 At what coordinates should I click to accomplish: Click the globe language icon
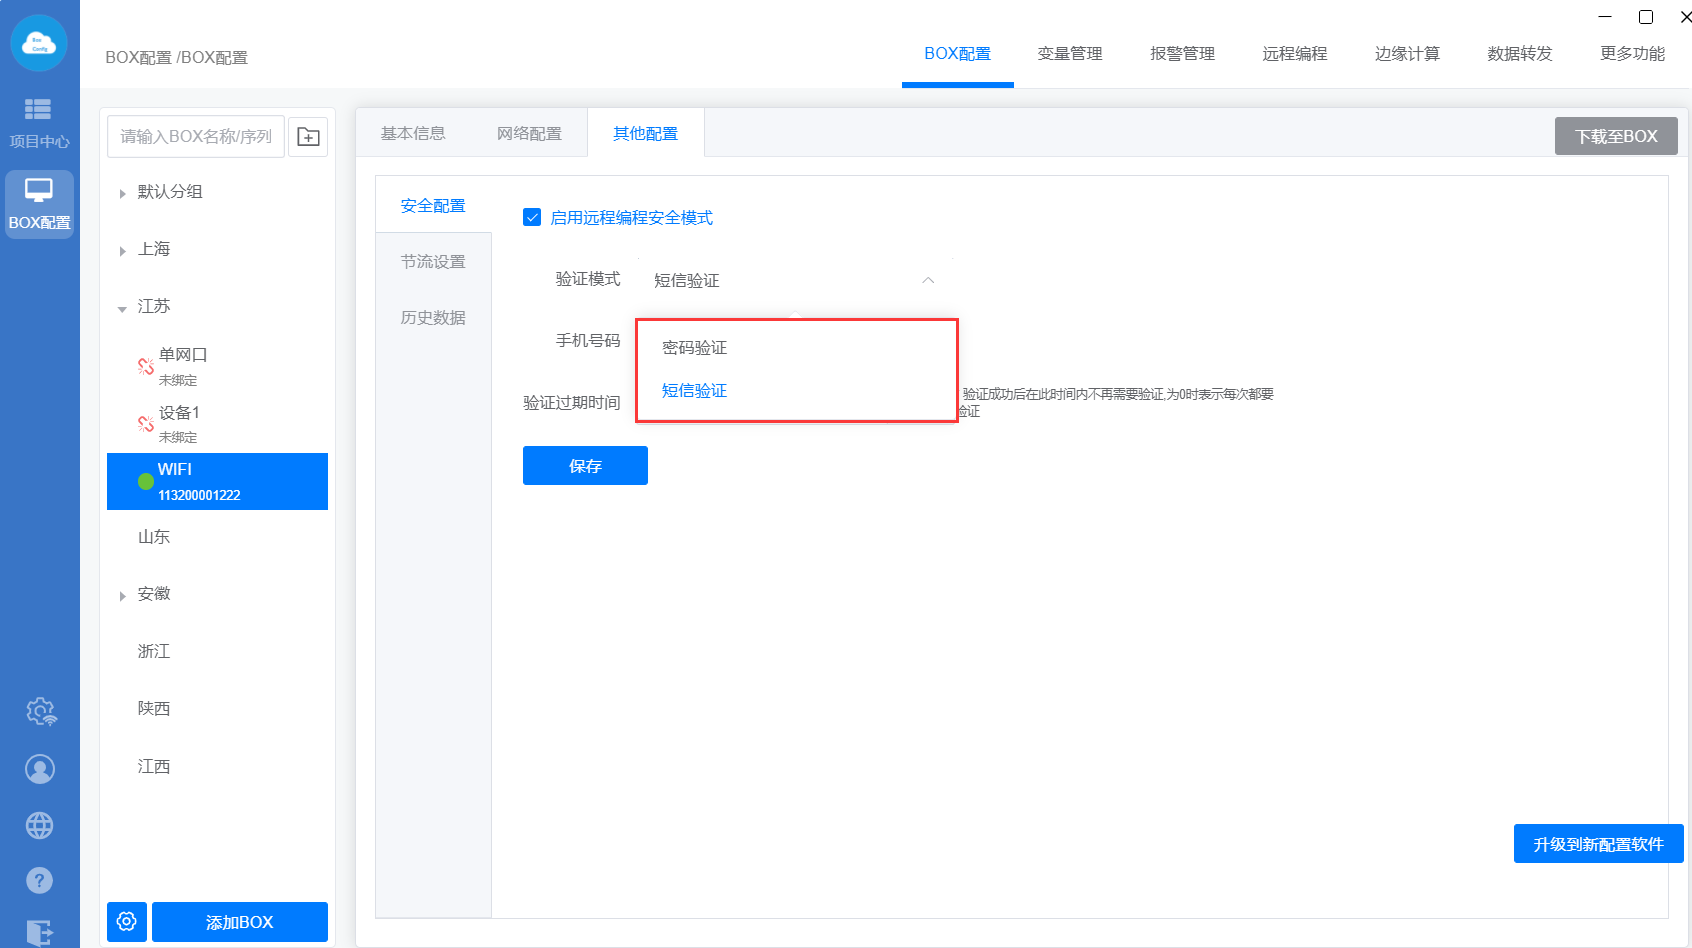click(x=40, y=825)
